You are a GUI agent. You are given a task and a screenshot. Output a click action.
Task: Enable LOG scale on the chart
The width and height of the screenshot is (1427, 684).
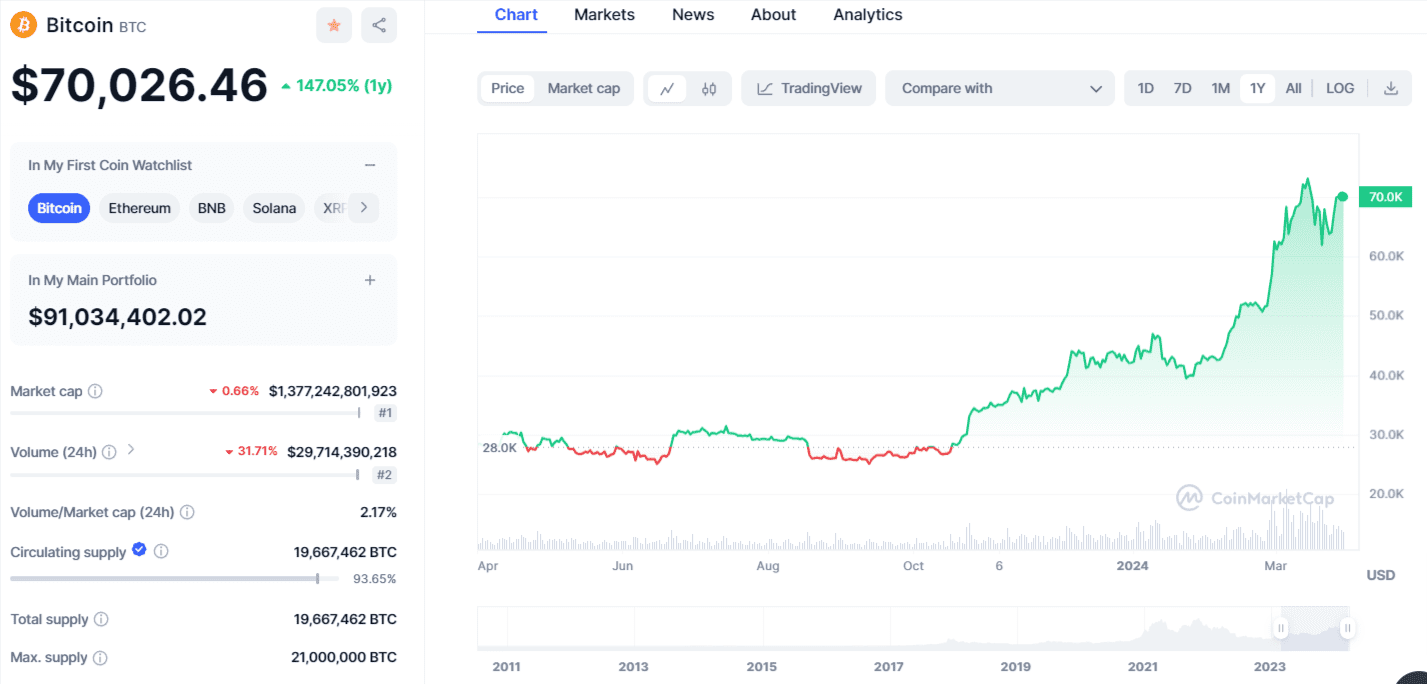(x=1339, y=88)
